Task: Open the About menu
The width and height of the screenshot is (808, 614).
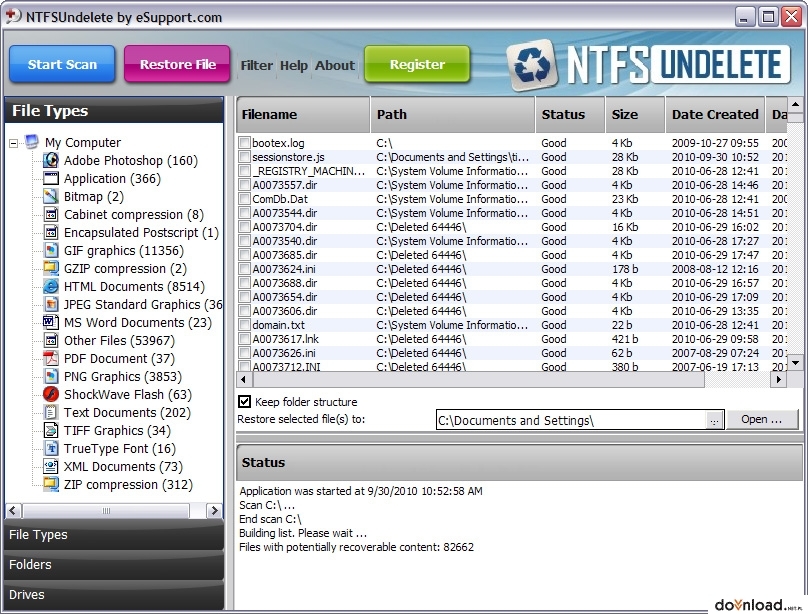Action: [x=335, y=65]
